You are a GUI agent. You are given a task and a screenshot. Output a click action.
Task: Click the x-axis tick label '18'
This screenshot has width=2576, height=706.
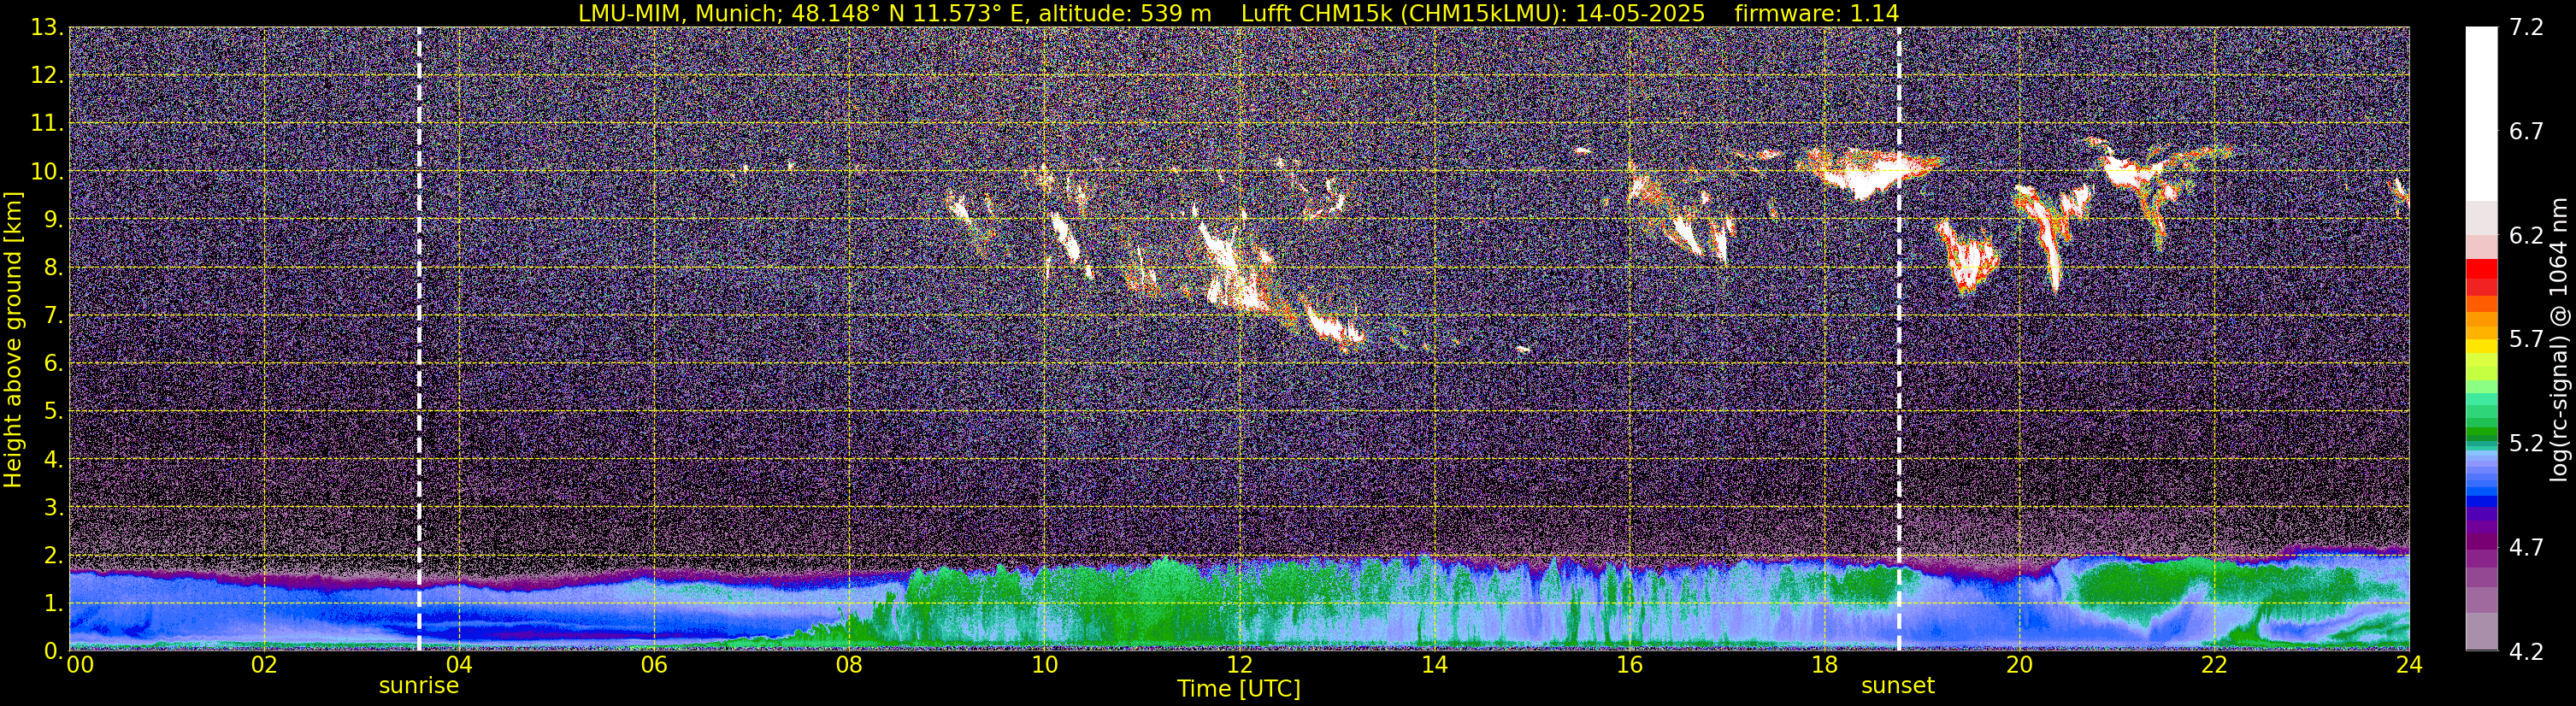pyautogui.click(x=1824, y=665)
